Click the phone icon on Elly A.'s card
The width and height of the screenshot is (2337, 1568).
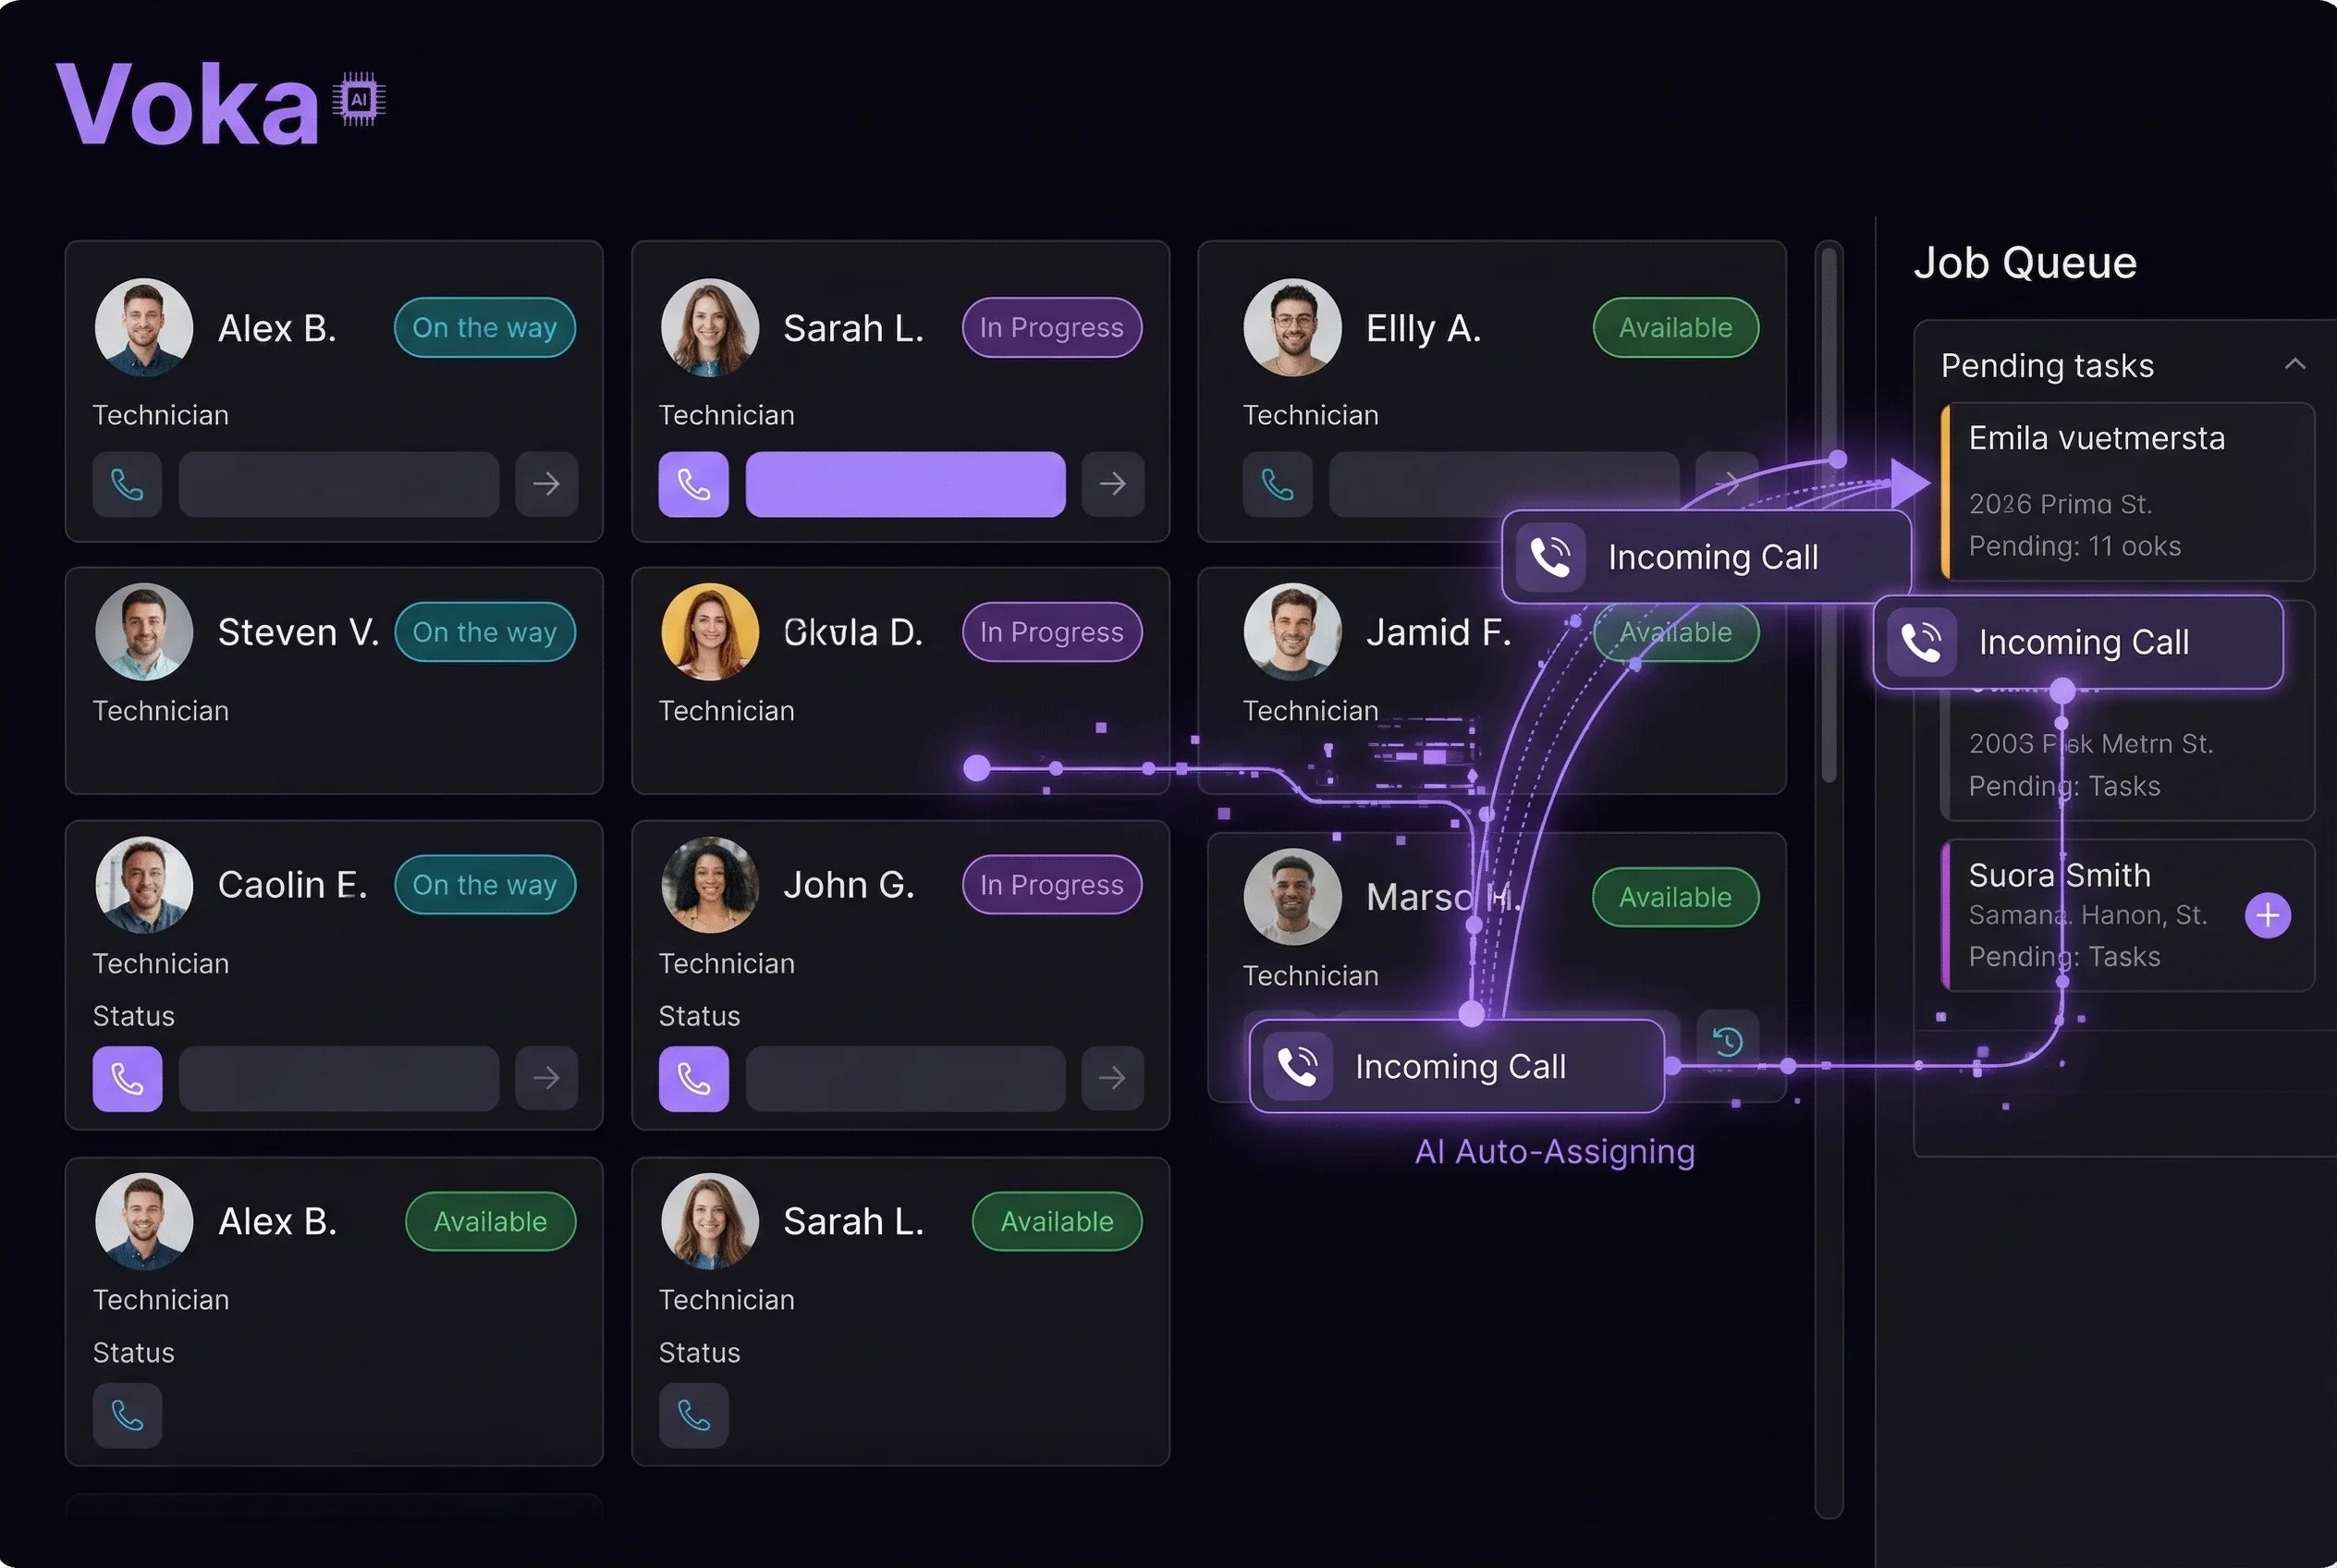(x=1277, y=484)
